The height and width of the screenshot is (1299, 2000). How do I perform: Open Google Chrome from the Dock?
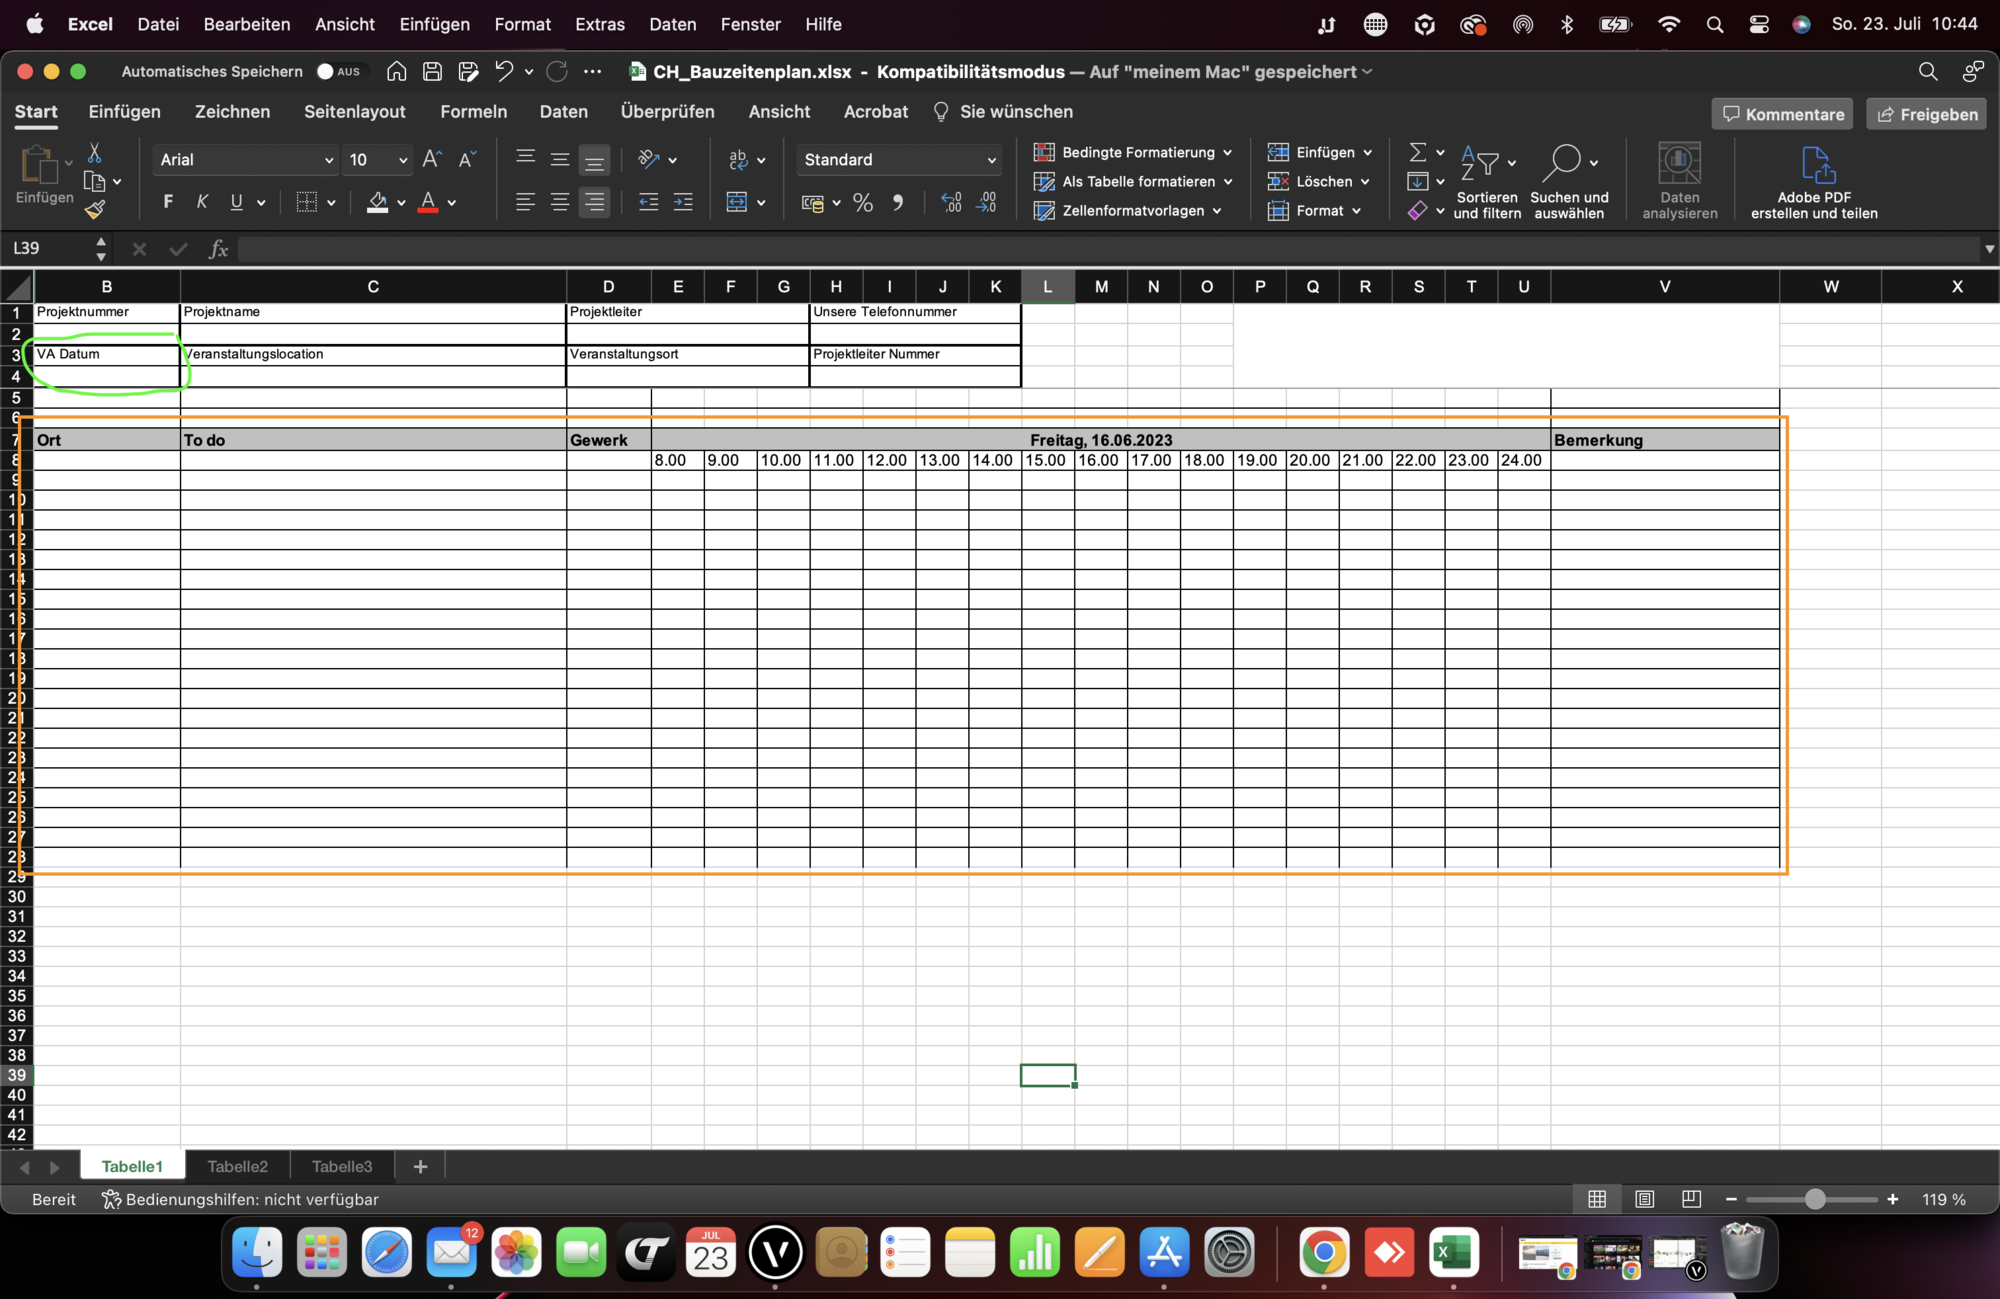coord(1324,1253)
